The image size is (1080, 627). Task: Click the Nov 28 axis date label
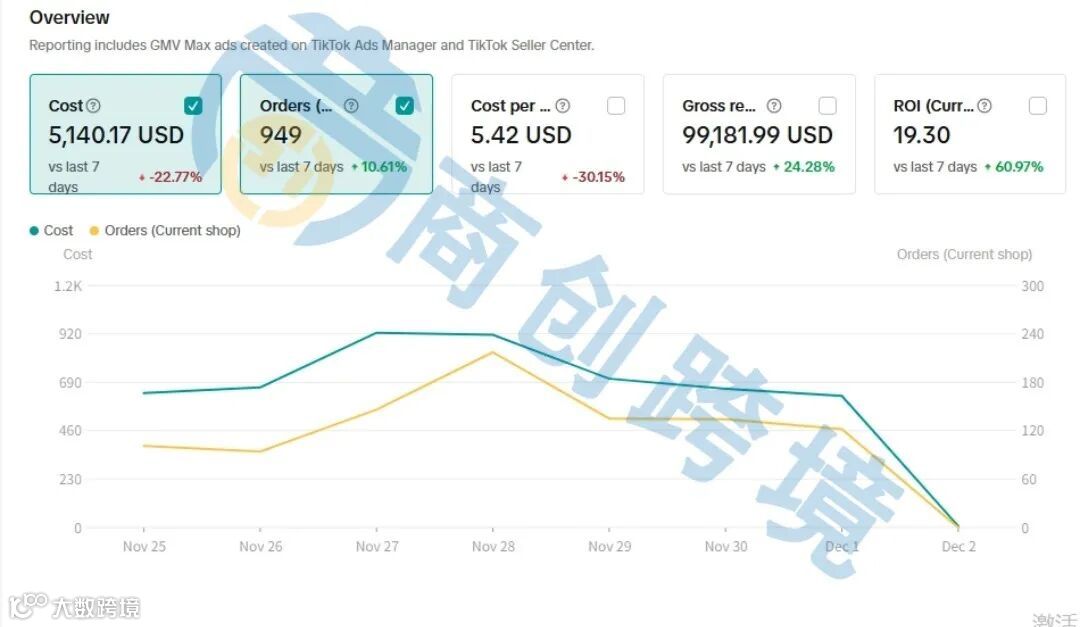click(x=493, y=547)
